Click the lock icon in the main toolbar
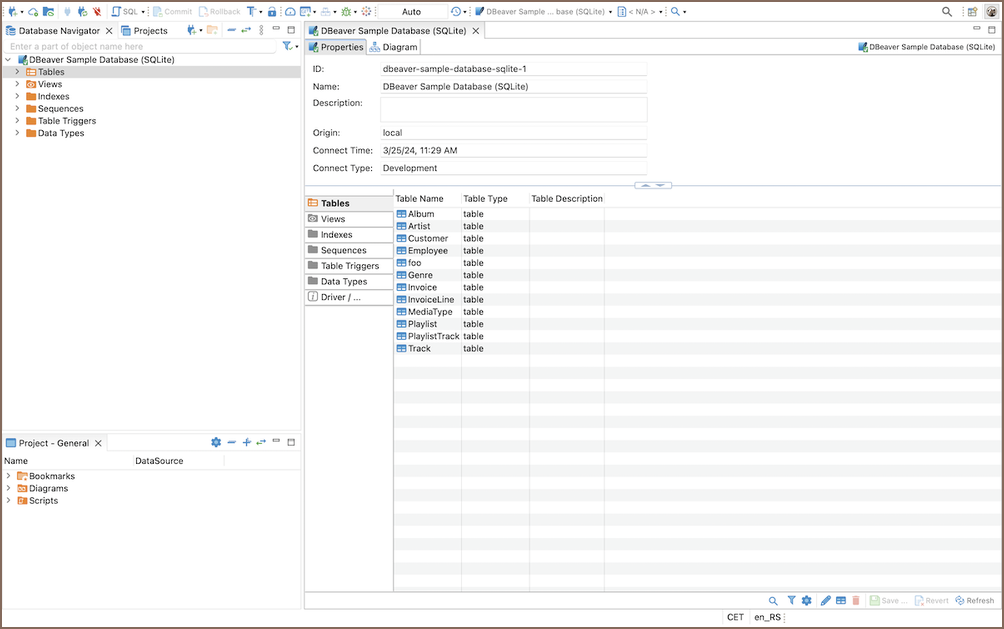This screenshot has width=1004, height=629. tap(272, 12)
